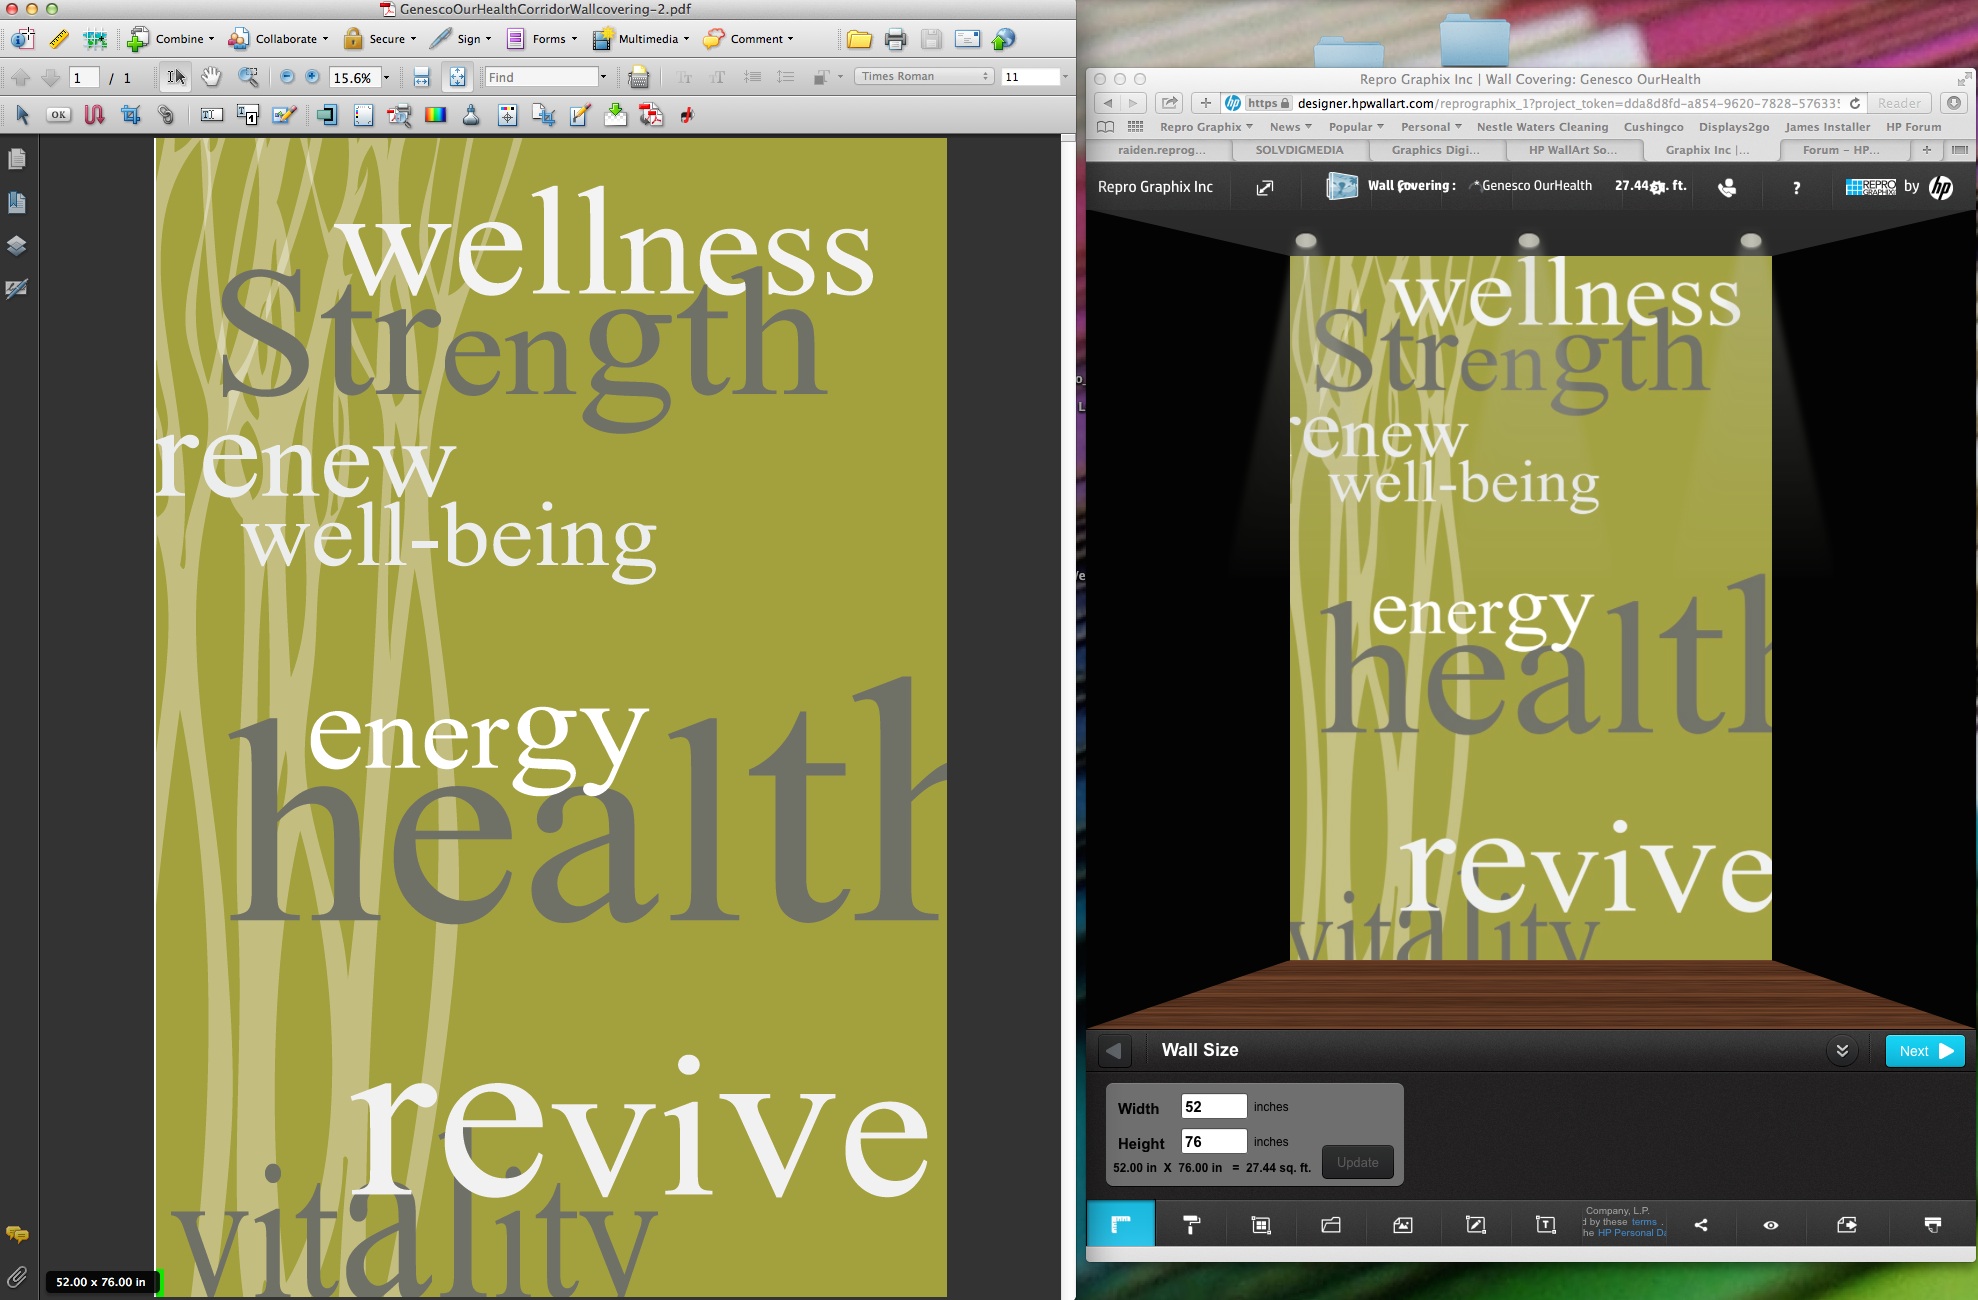
Task: Switch to the SOLVDIGMEDIA browser tab
Action: point(1299,150)
